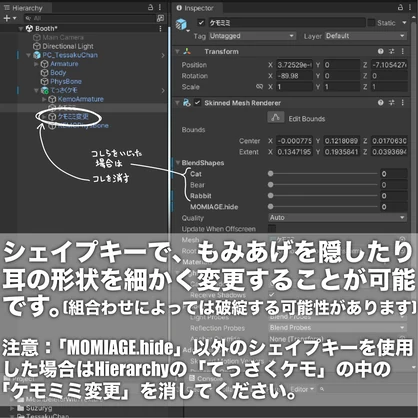Open Skinned Mesh Renderer help icon
The image size is (418, 418).
(381, 102)
